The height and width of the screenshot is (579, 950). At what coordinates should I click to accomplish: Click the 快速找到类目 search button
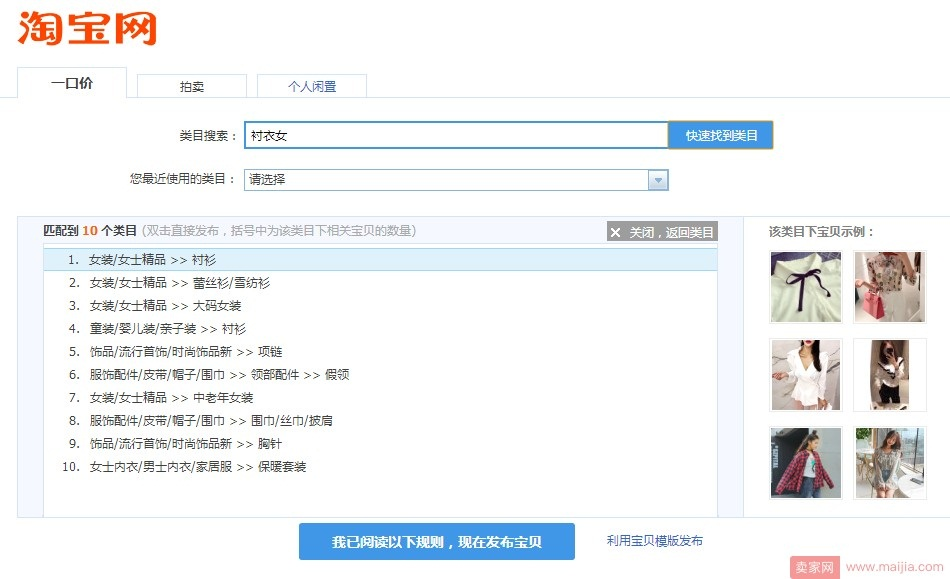pos(720,135)
